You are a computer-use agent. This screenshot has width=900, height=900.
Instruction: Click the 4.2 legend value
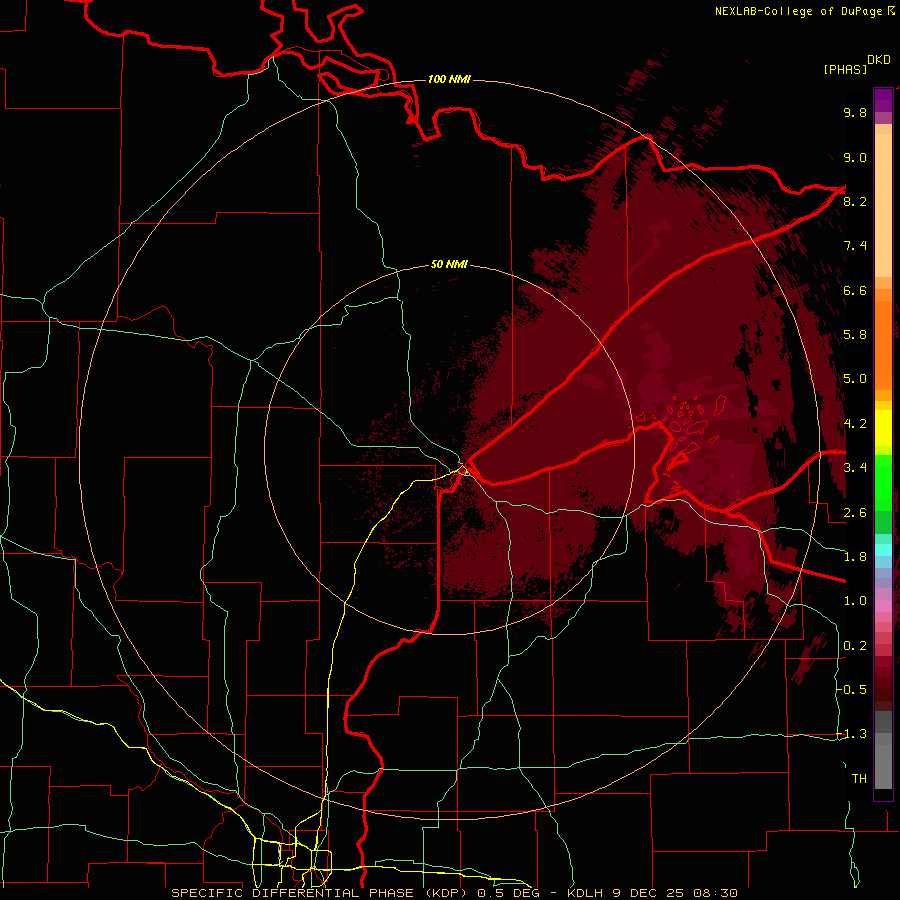(x=855, y=424)
